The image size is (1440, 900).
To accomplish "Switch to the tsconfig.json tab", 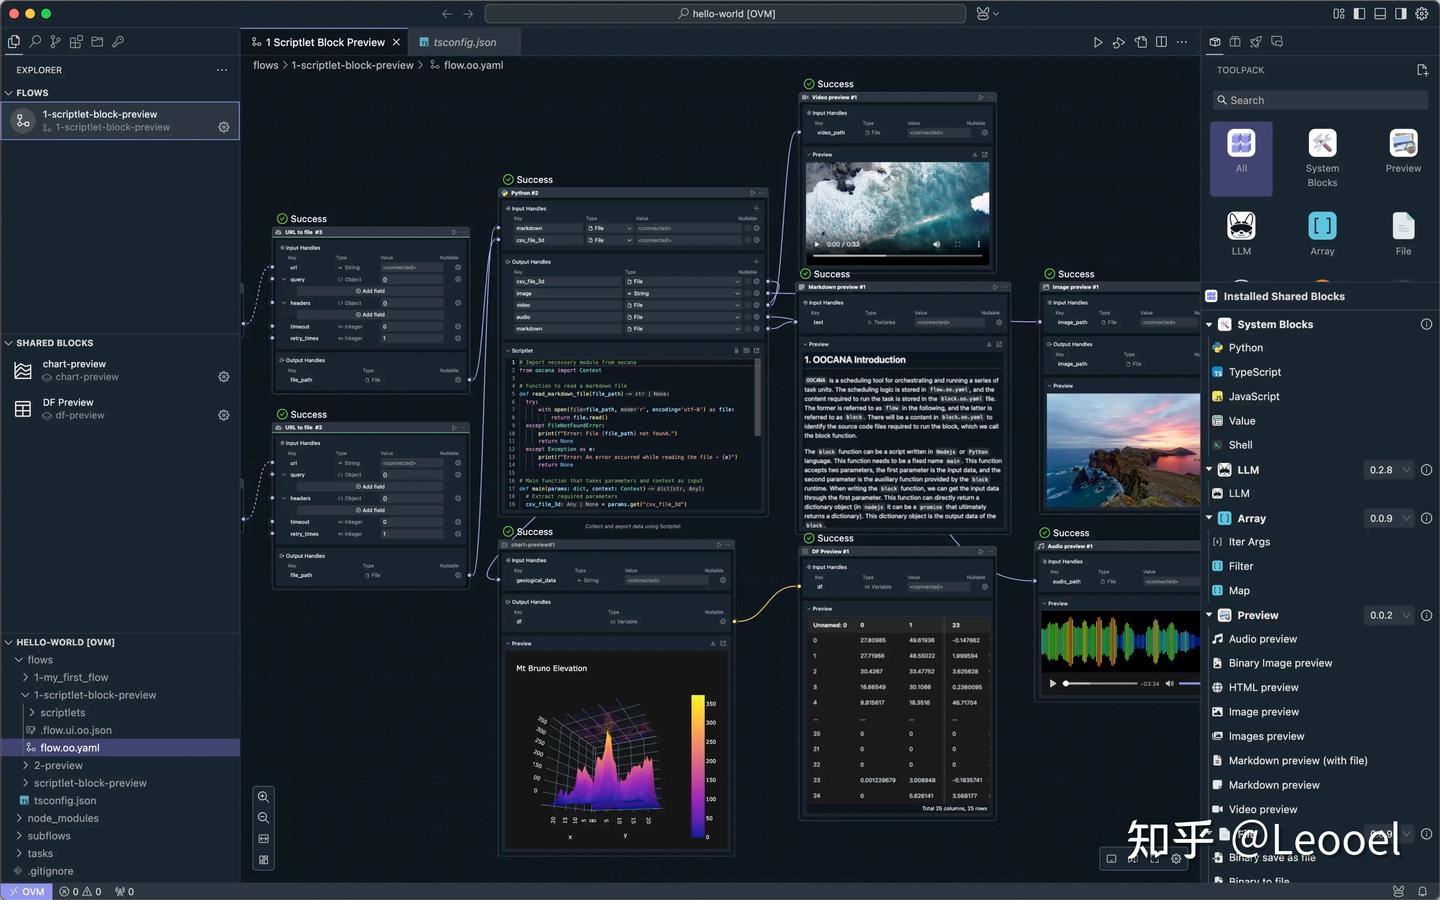I will (x=465, y=42).
